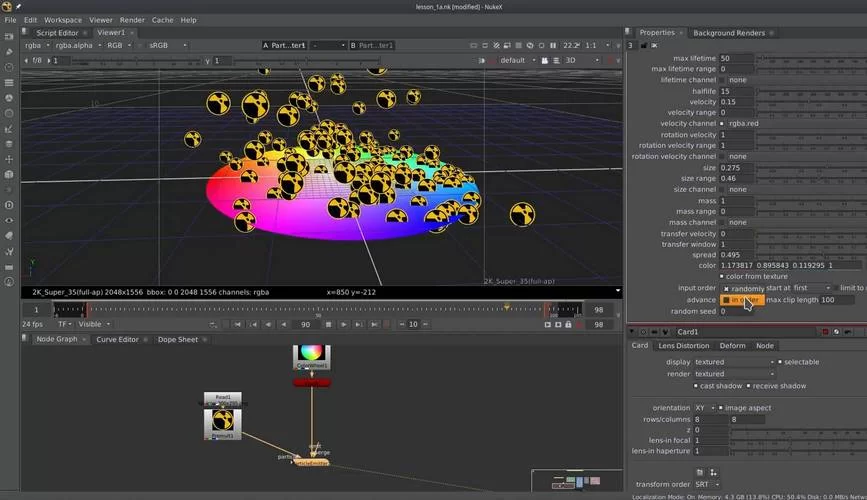Image resolution: width=867 pixels, height=500 pixels.
Task: Open the orientation XY dropdown
Action: pos(704,408)
